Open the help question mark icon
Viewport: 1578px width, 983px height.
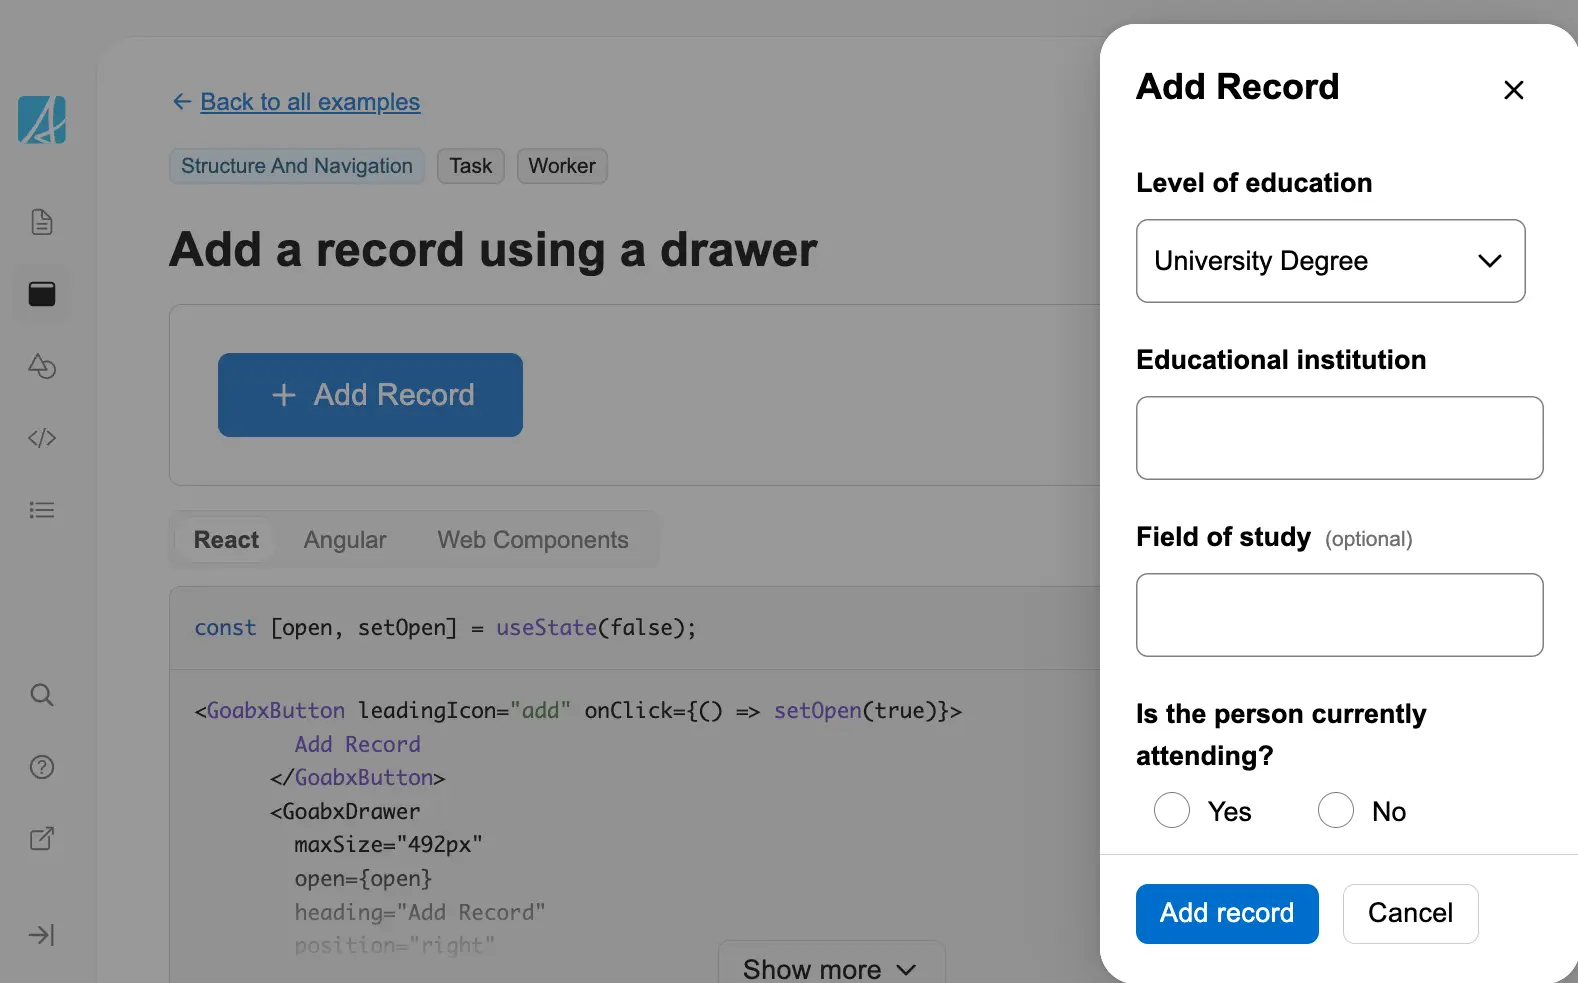click(x=42, y=767)
